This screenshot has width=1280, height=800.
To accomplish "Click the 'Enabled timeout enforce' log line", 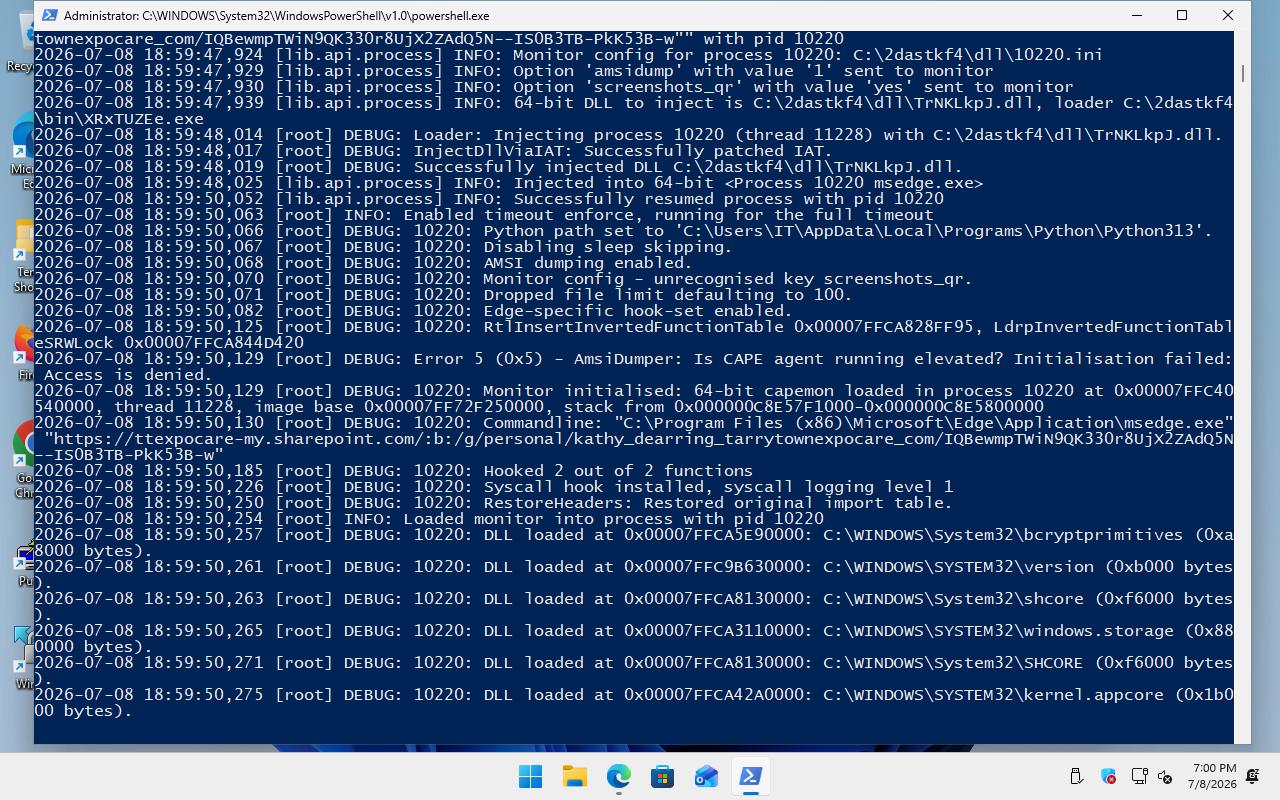I will click(484, 215).
